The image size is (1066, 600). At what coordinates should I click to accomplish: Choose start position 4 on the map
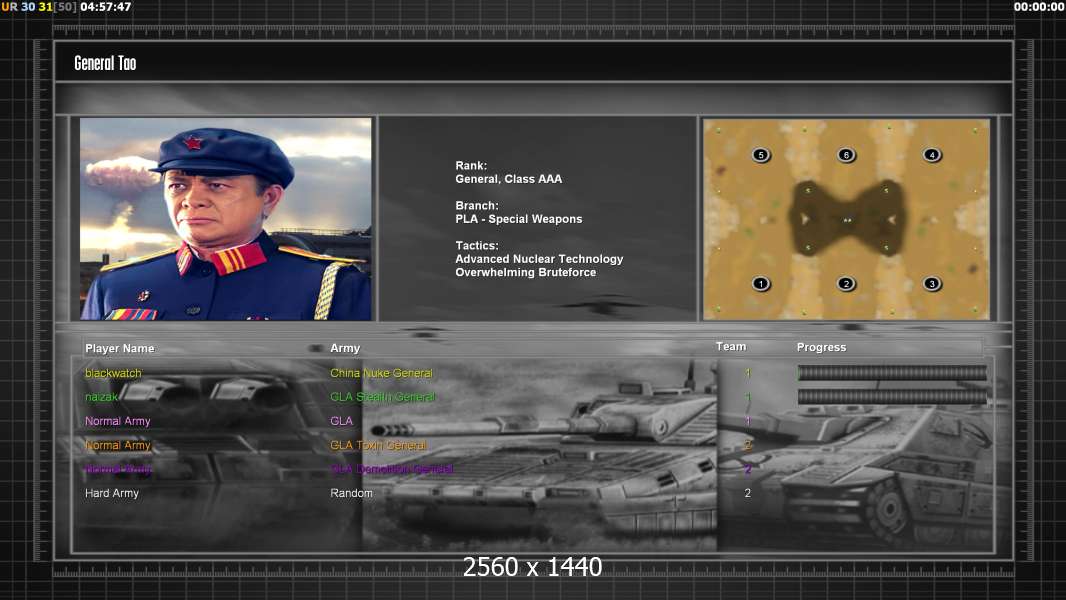tap(931, 155)
